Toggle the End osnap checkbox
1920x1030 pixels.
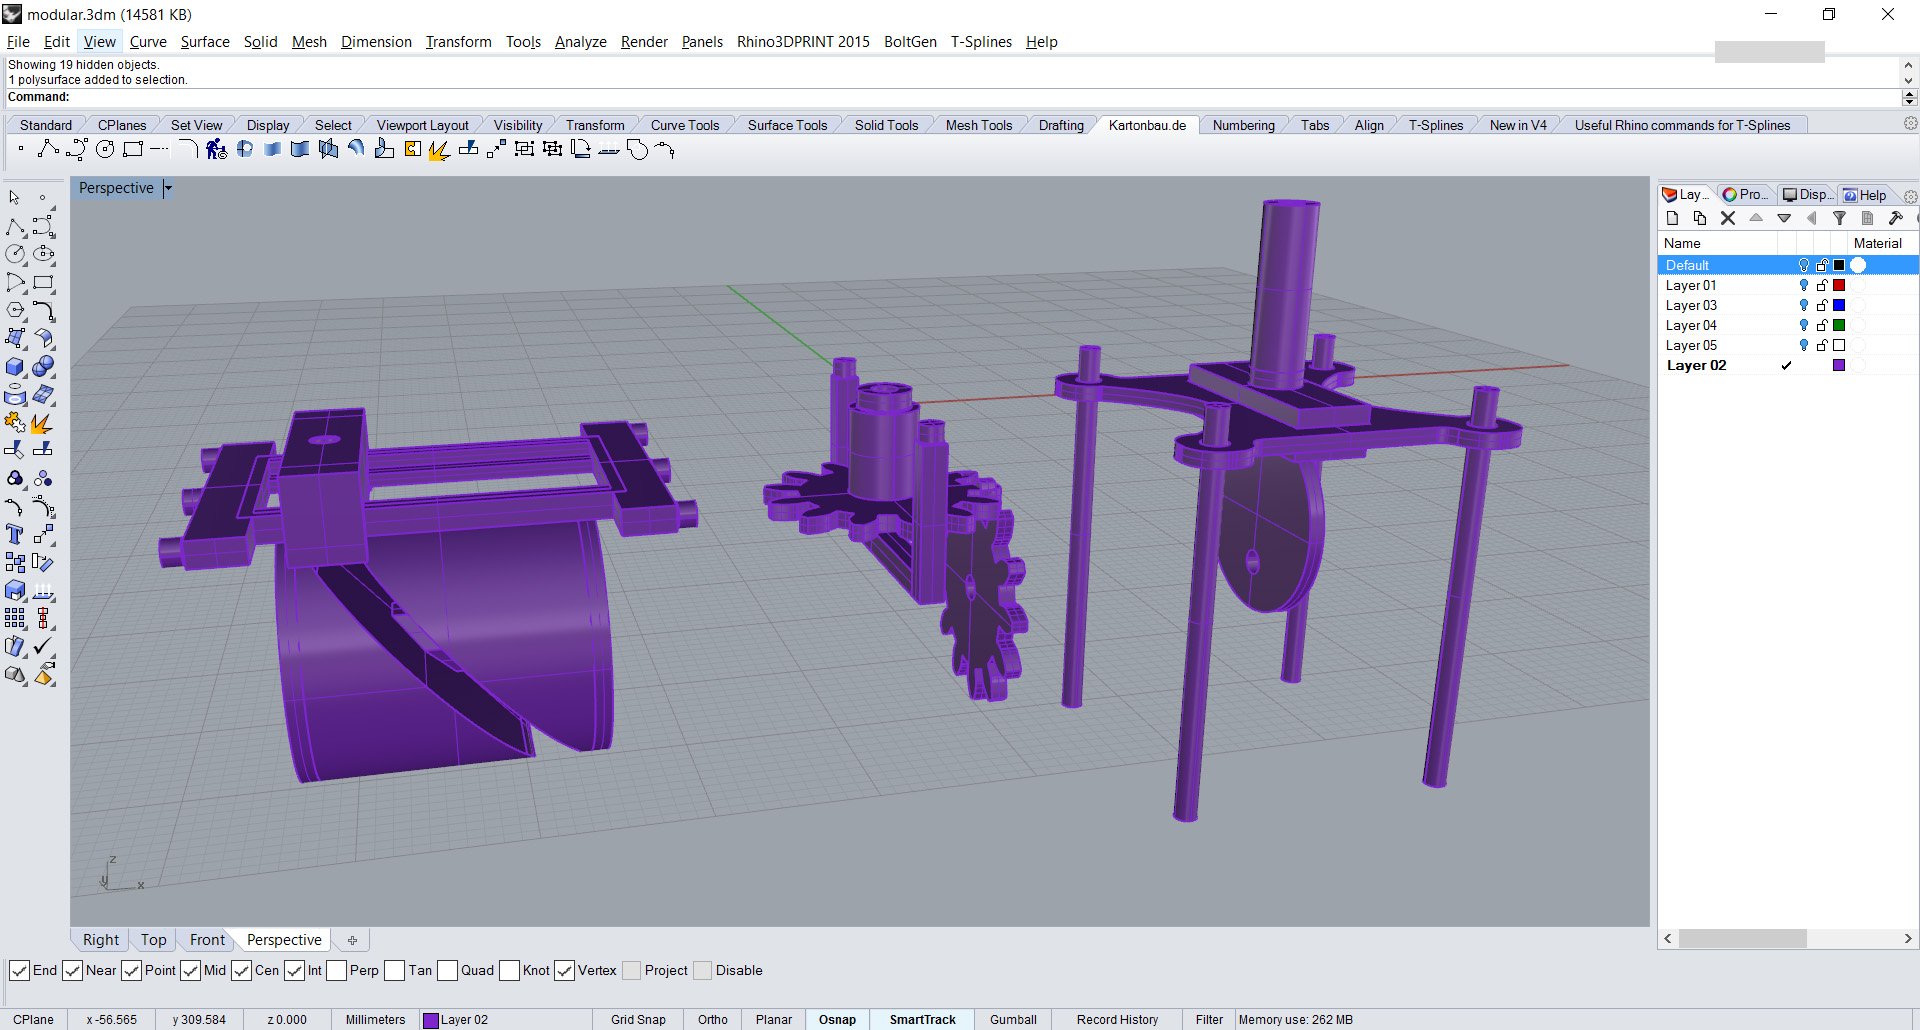point(19,971)
